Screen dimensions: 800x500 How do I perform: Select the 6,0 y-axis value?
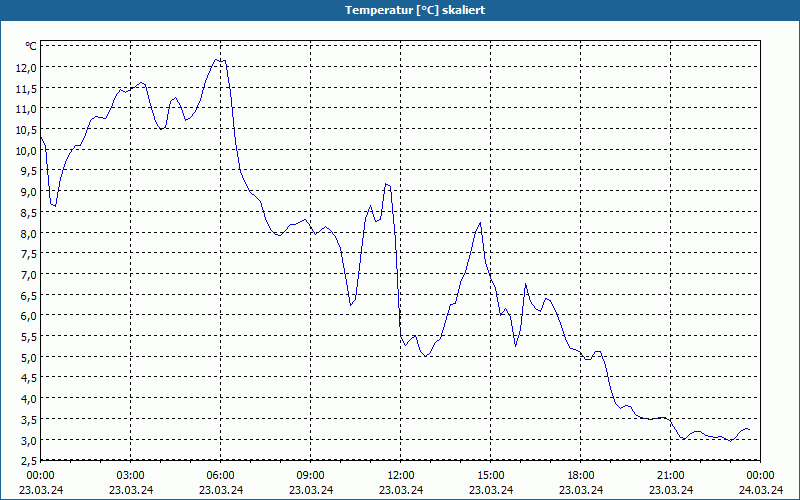coord(31,316)
